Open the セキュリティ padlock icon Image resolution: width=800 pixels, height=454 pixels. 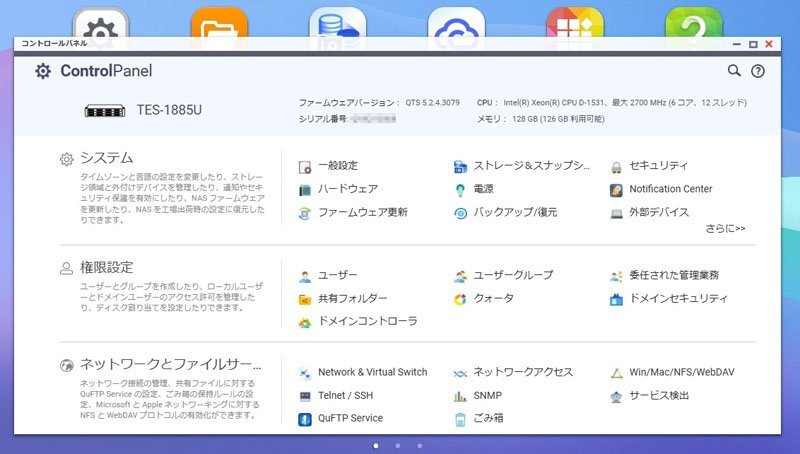(x=616, y=166)
